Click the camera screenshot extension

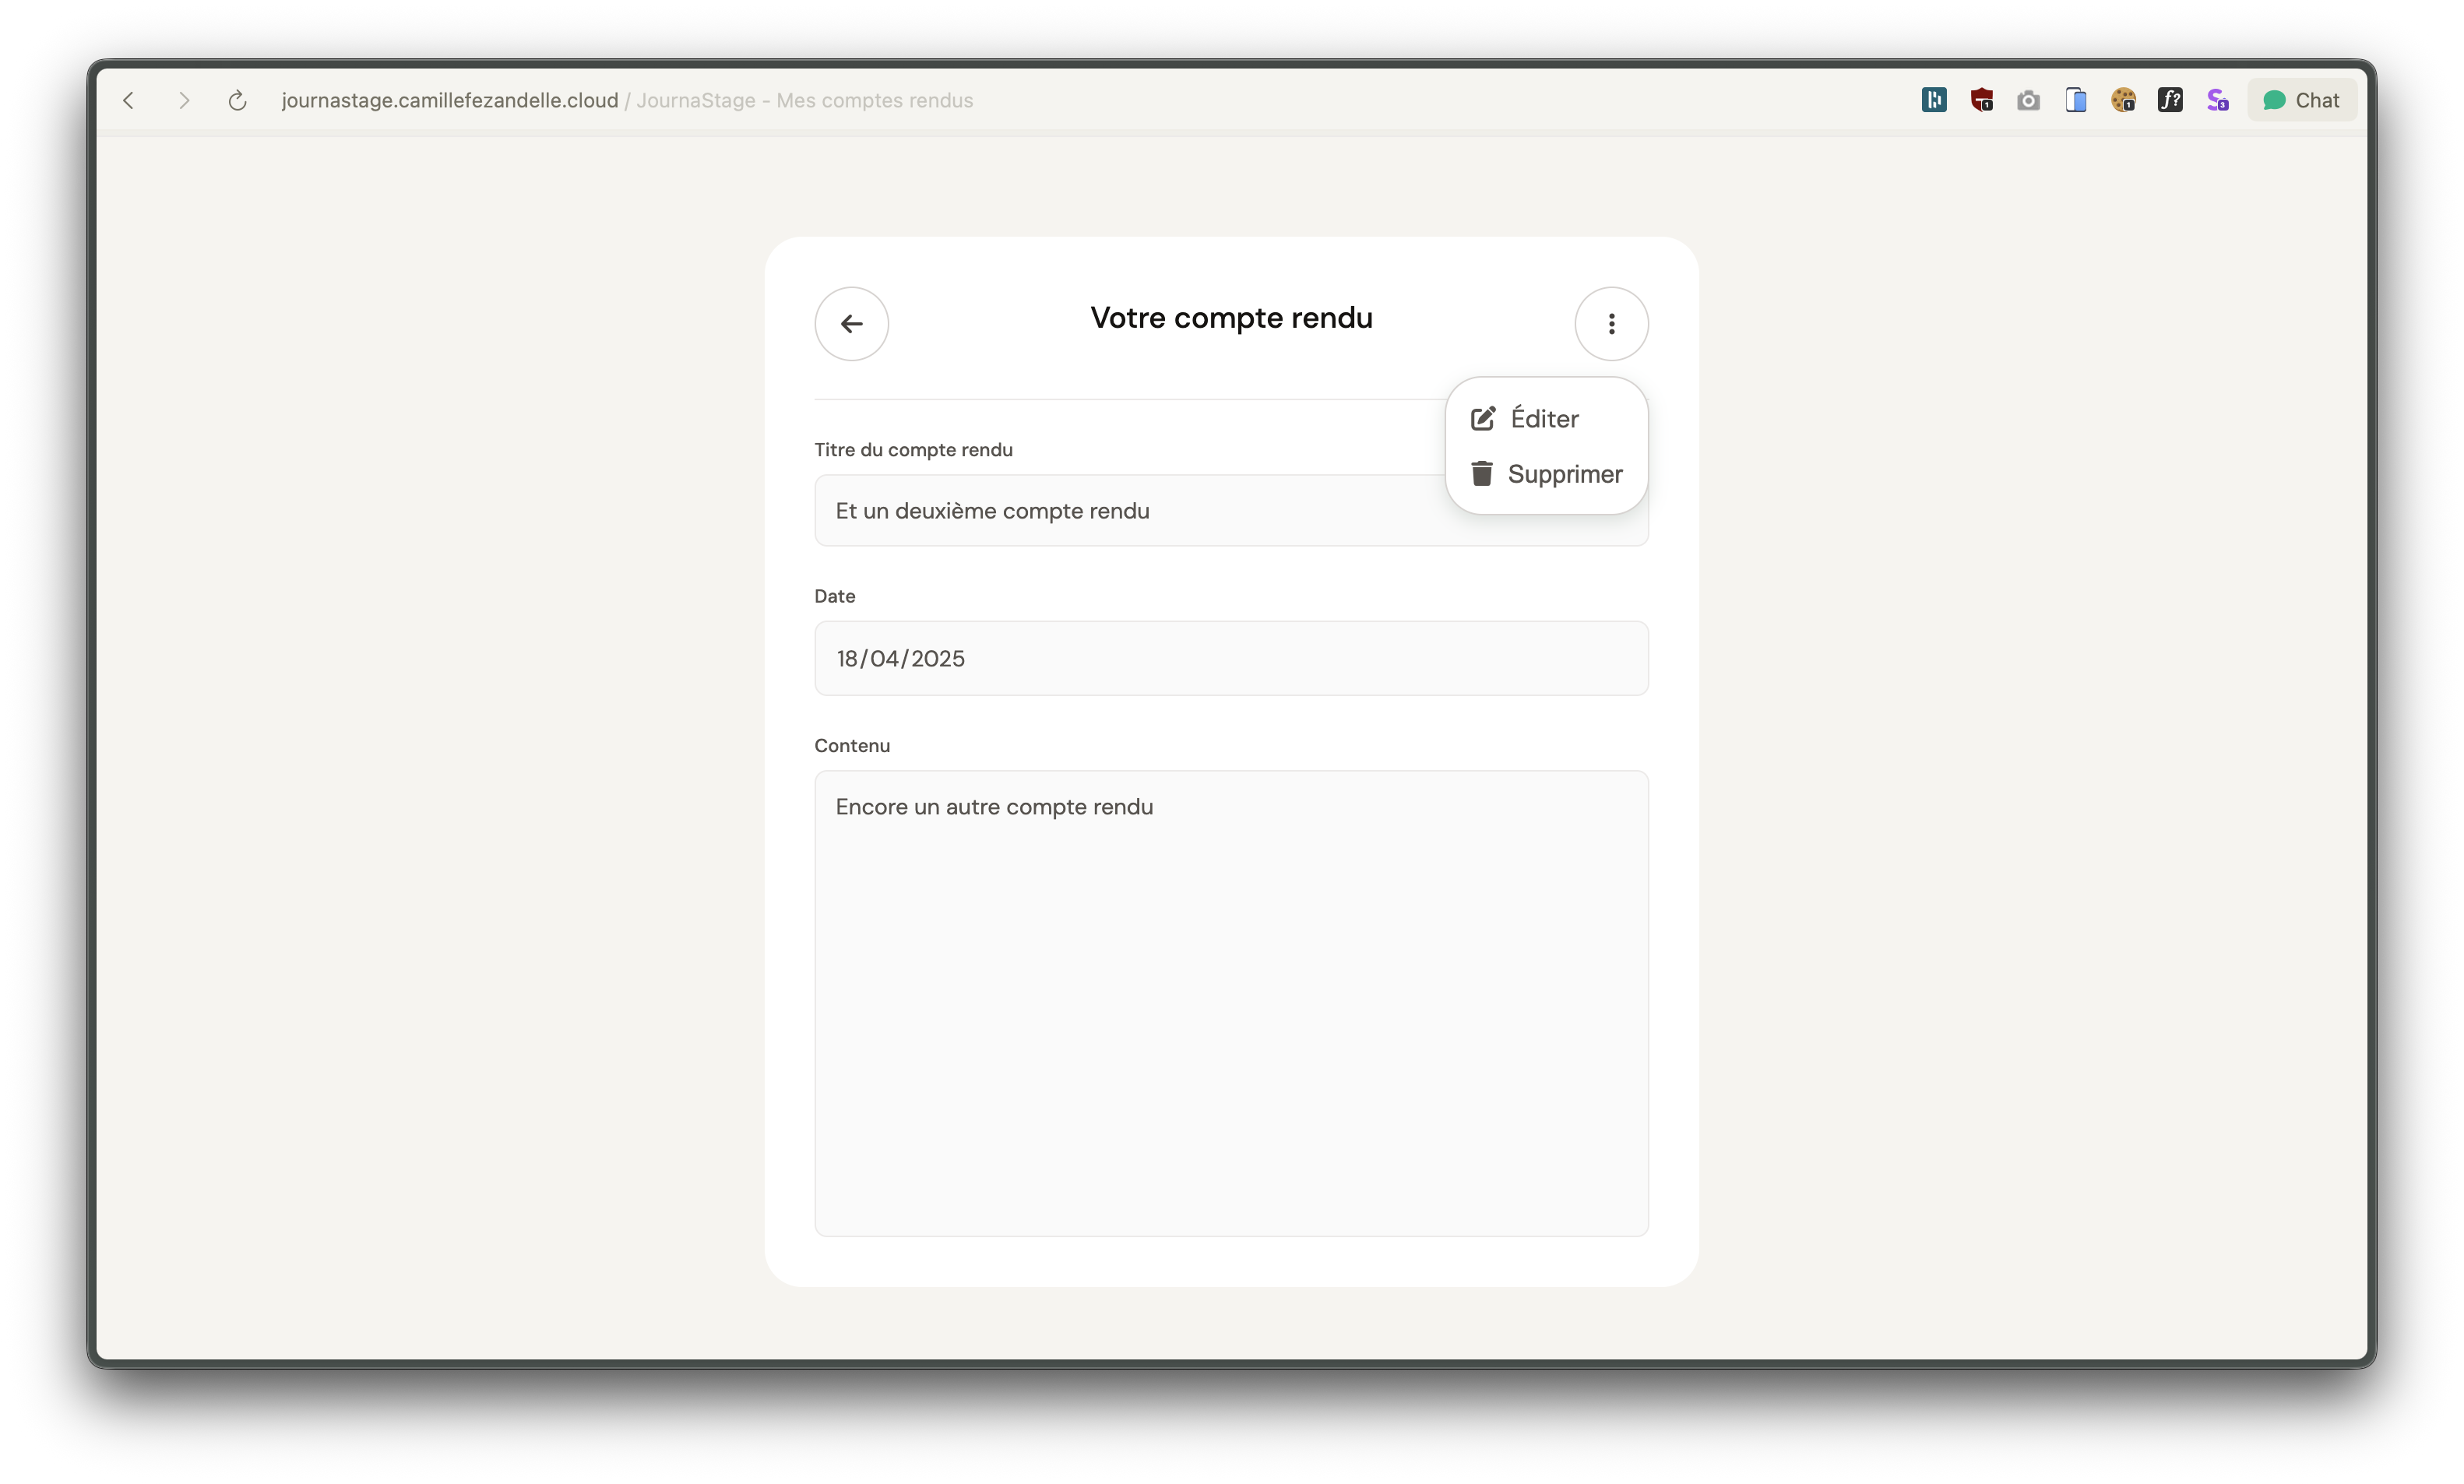pos(2028,100)
